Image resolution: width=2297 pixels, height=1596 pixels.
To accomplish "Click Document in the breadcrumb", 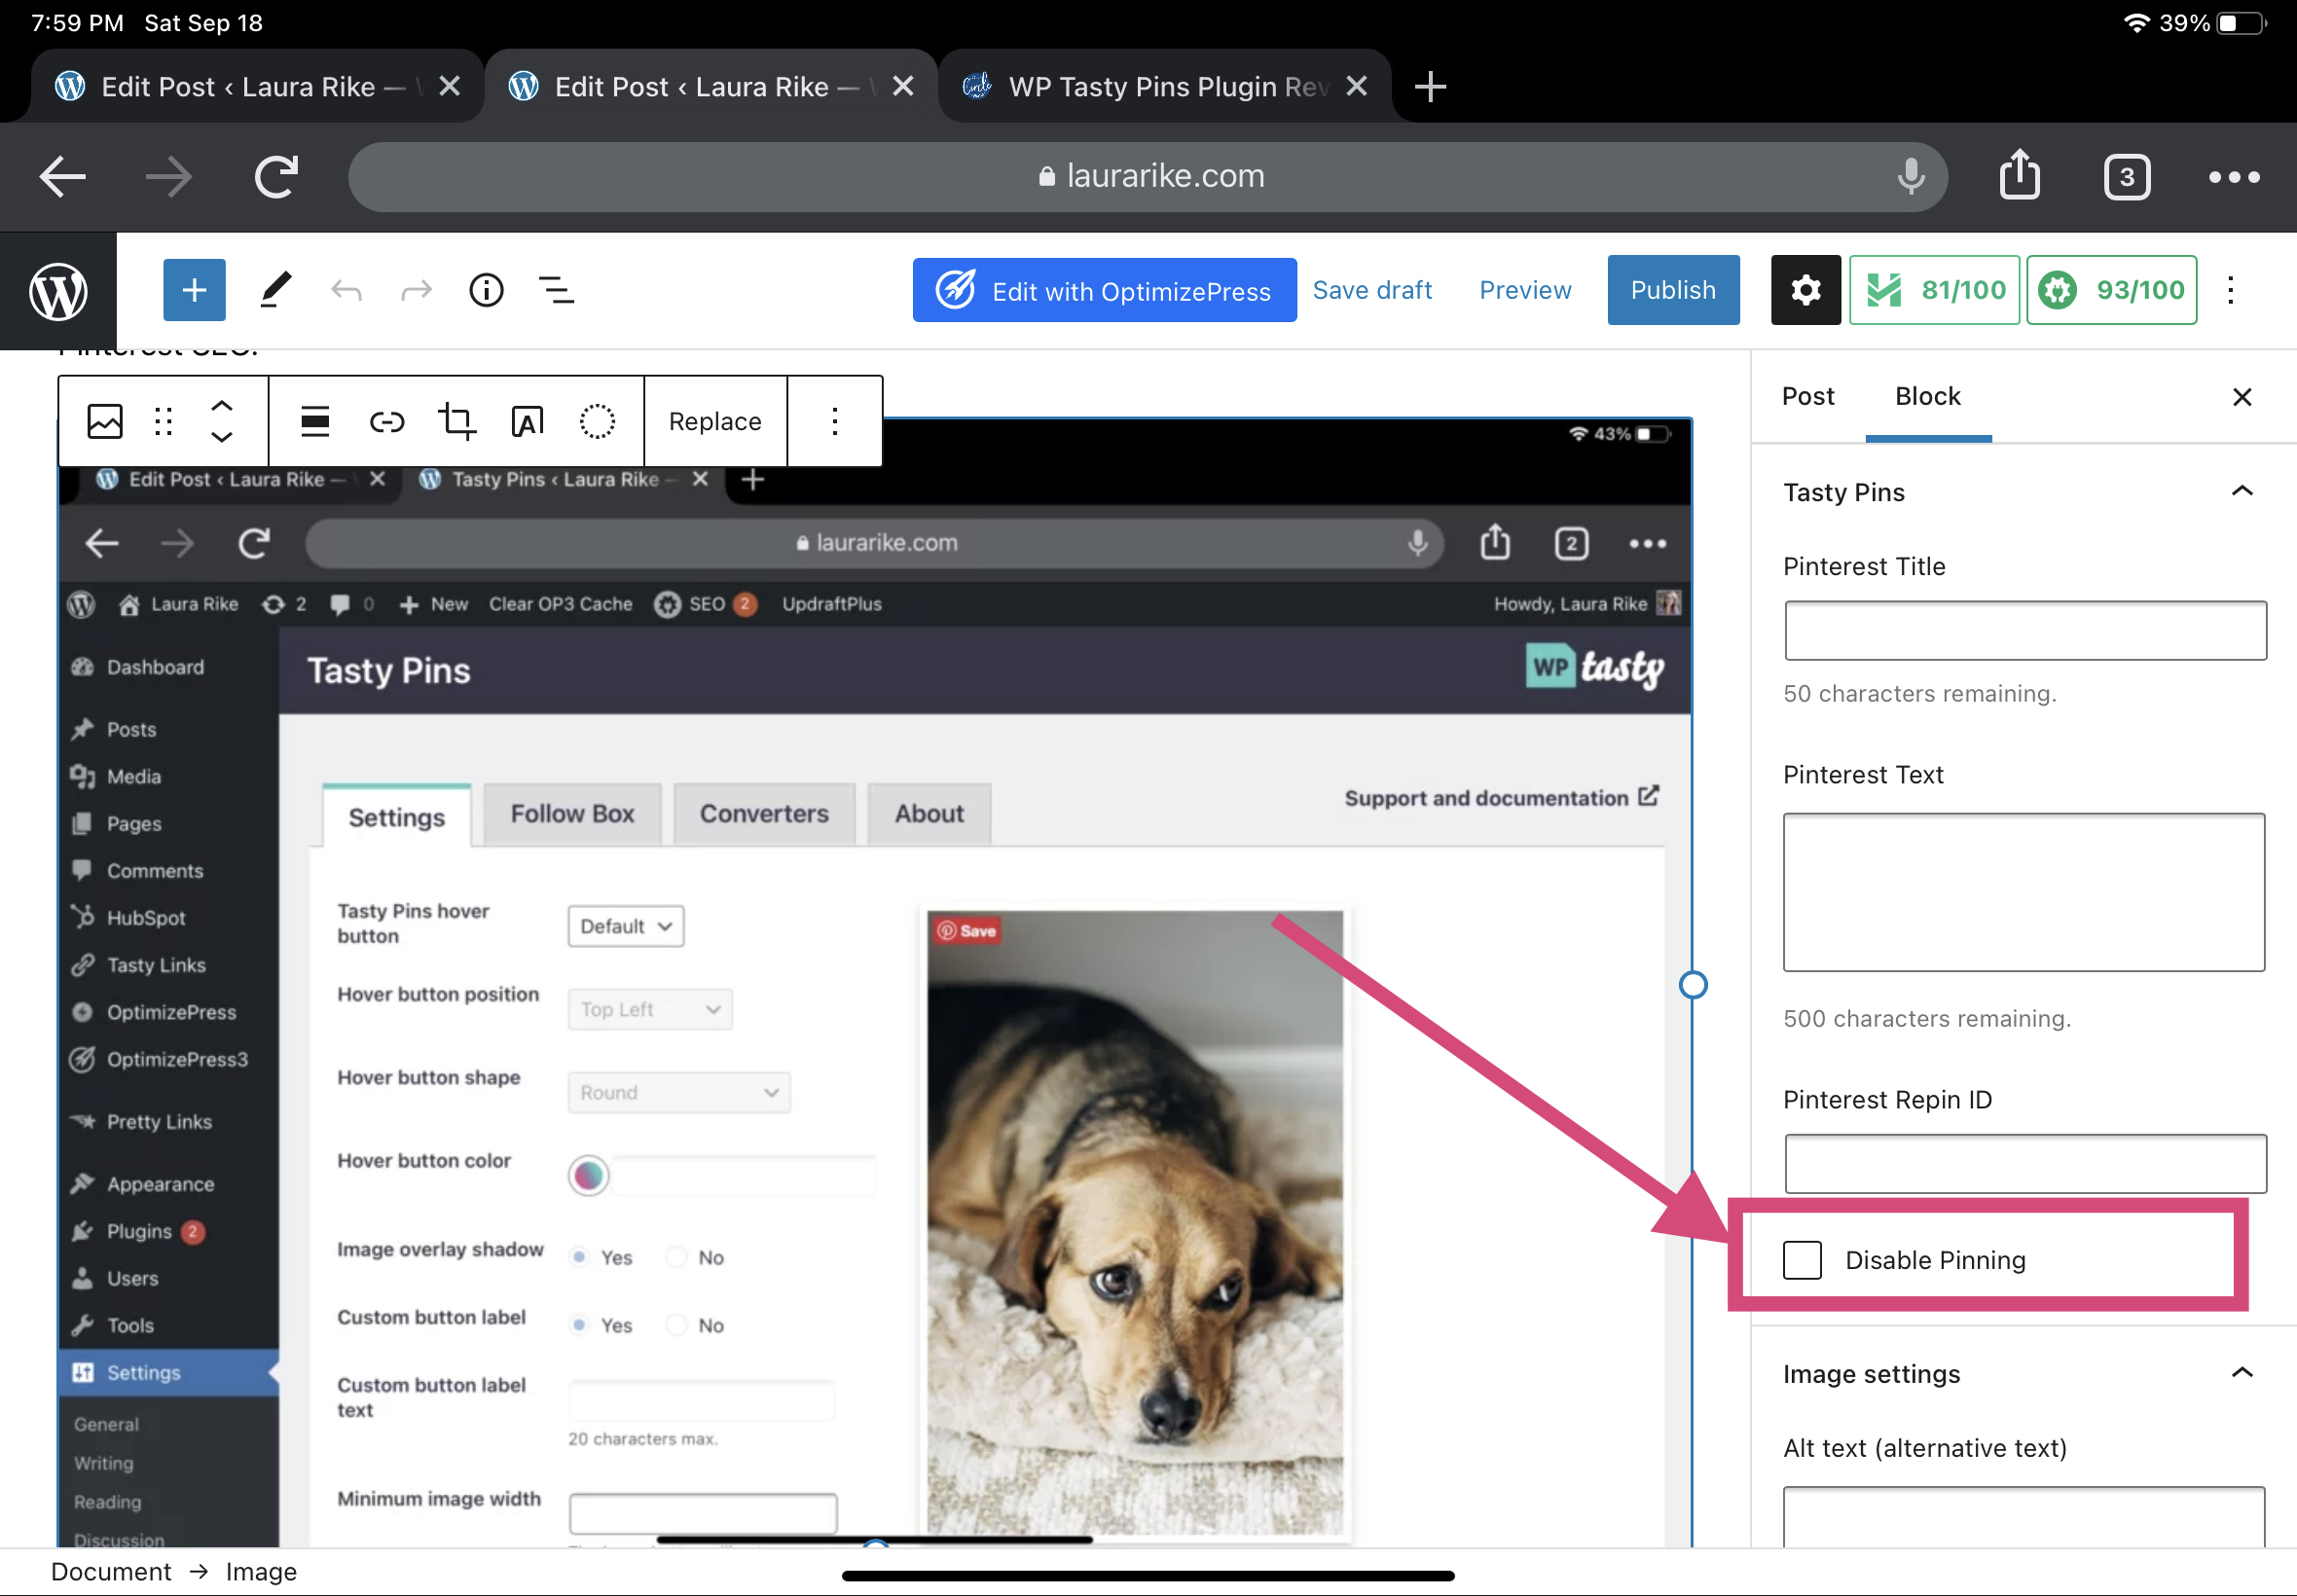I will click(x=111, y=1572).
